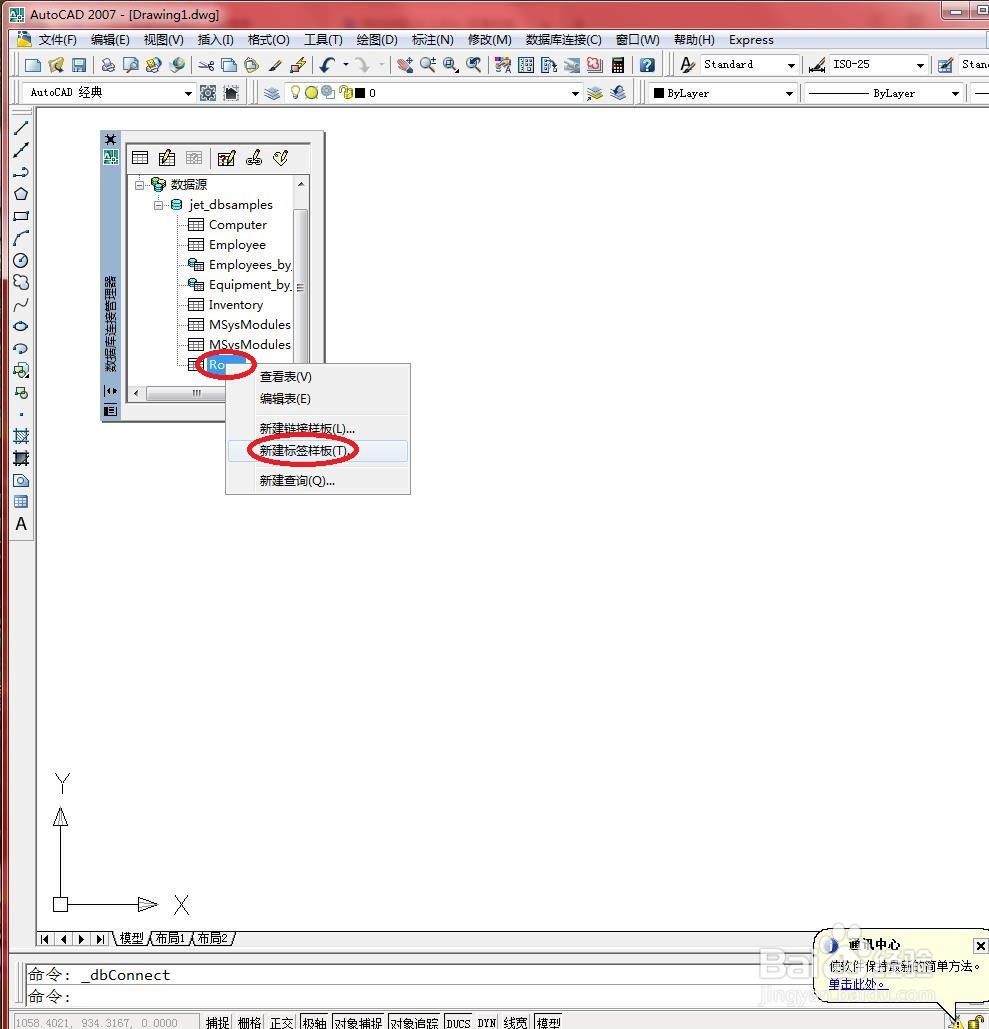Toggle 正交 ortho mode in status bar
This screenshot has width=989, height=1029.
click(x=282, y=1022)
